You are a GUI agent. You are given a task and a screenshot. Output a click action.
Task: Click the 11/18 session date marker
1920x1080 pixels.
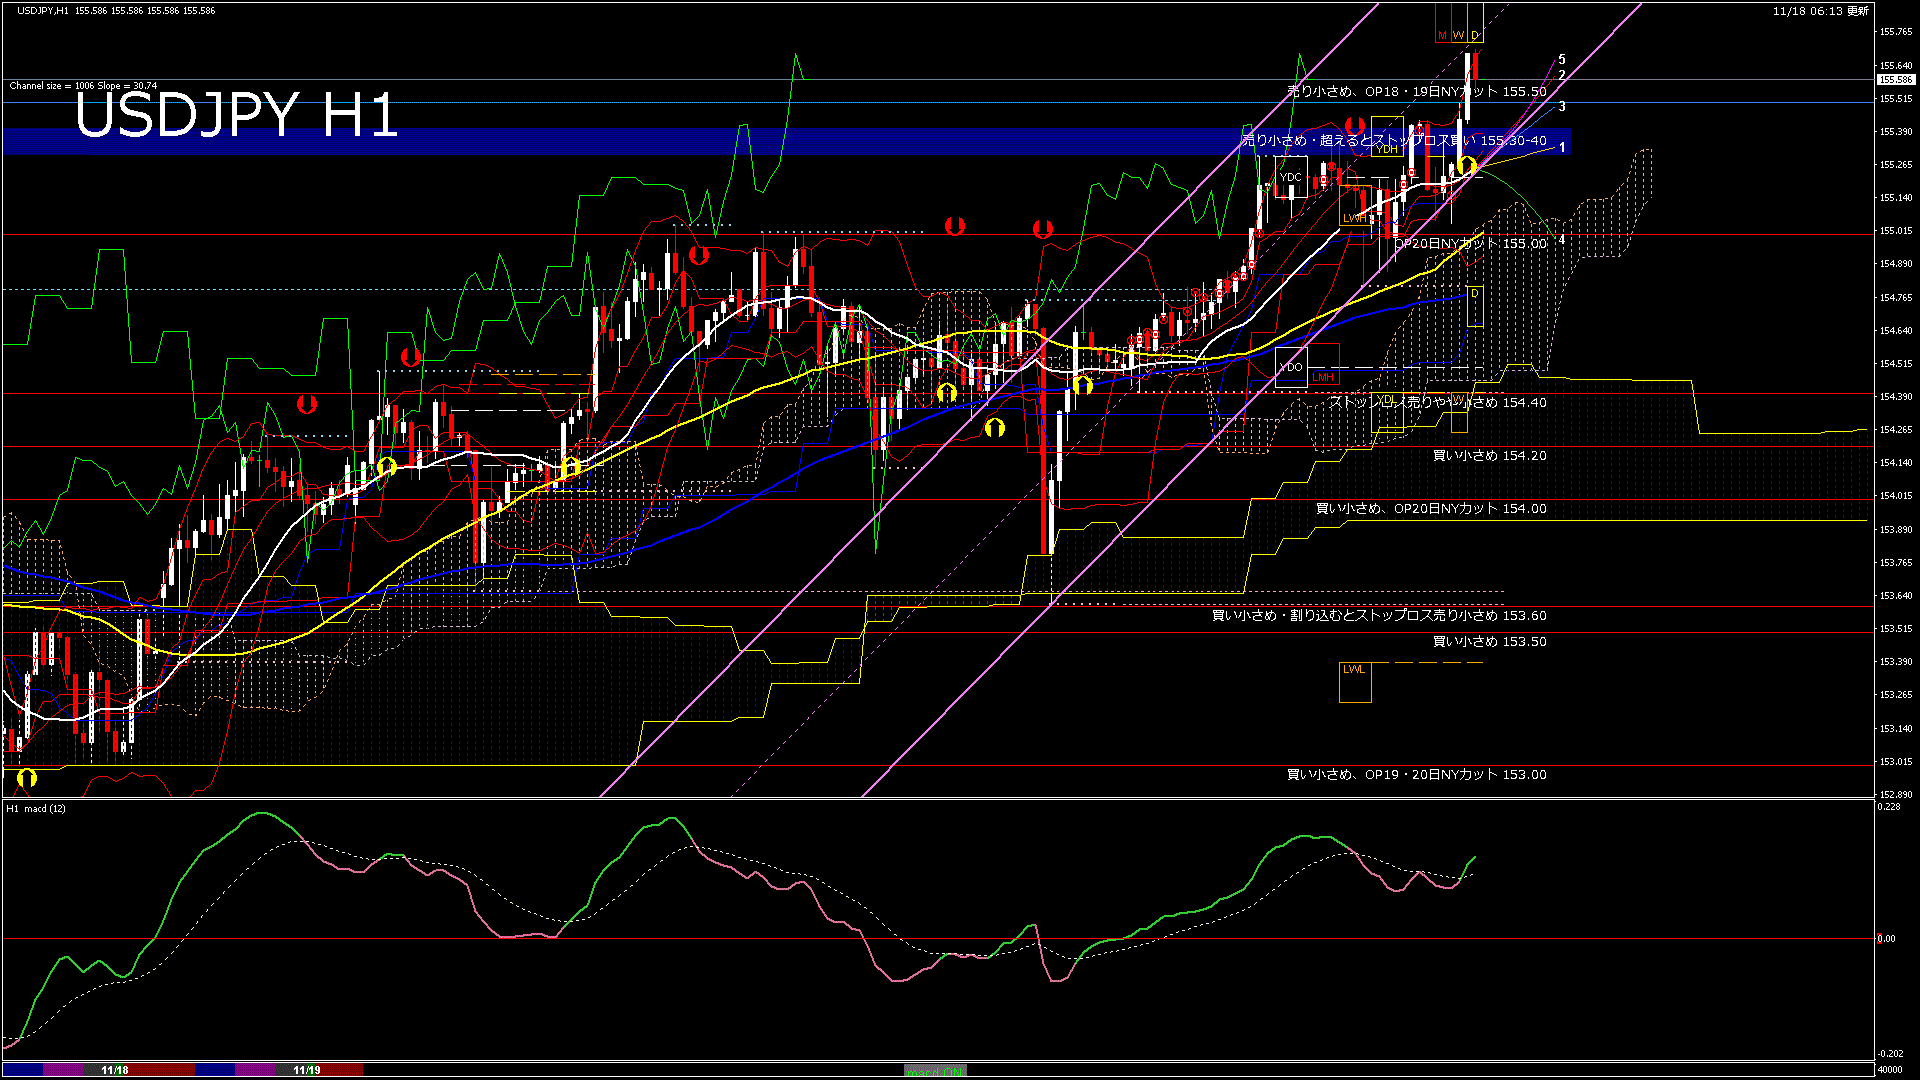pyautogui.click(x=115, y=1070)
